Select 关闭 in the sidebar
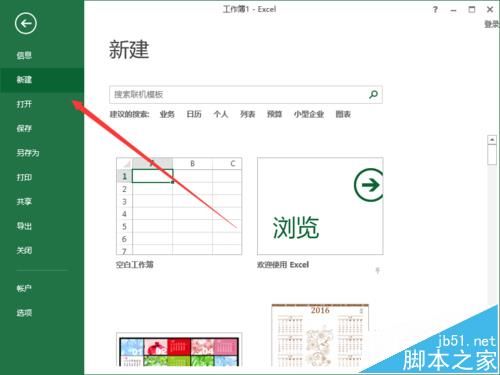Image resolution: width=500 pixels, height=375 pixels. tap(24, 250)
